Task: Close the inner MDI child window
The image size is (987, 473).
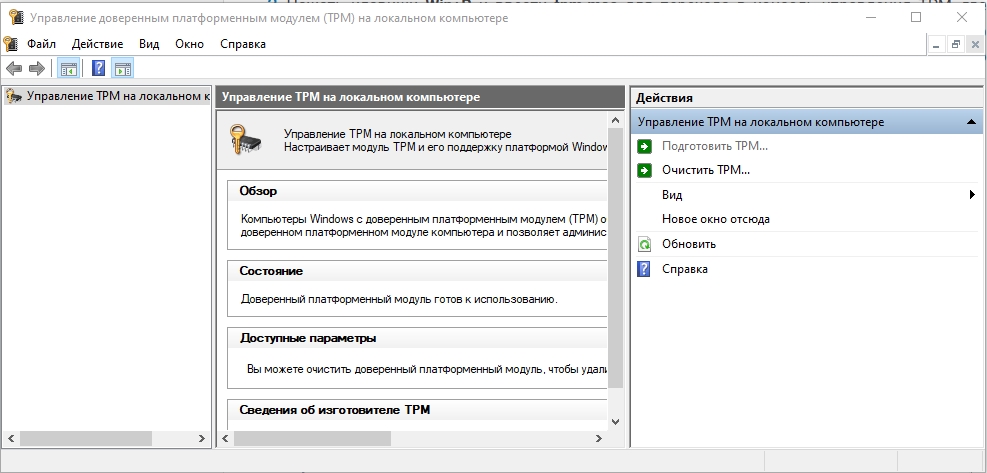Action: pyautogui.click(x=975, y=44)
